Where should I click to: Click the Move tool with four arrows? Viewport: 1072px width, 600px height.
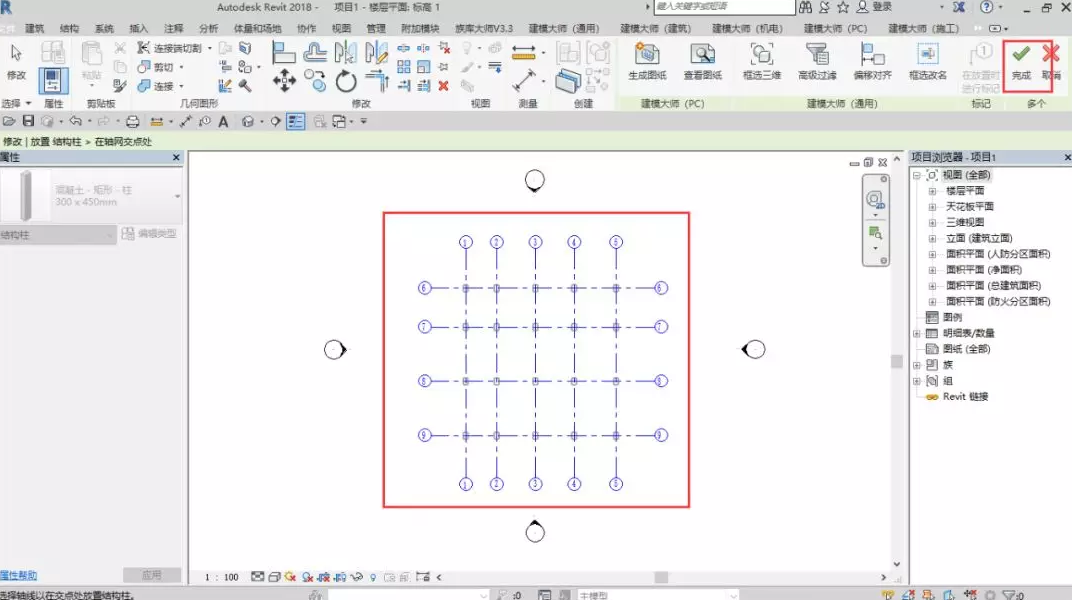click(x=284, y=81)
